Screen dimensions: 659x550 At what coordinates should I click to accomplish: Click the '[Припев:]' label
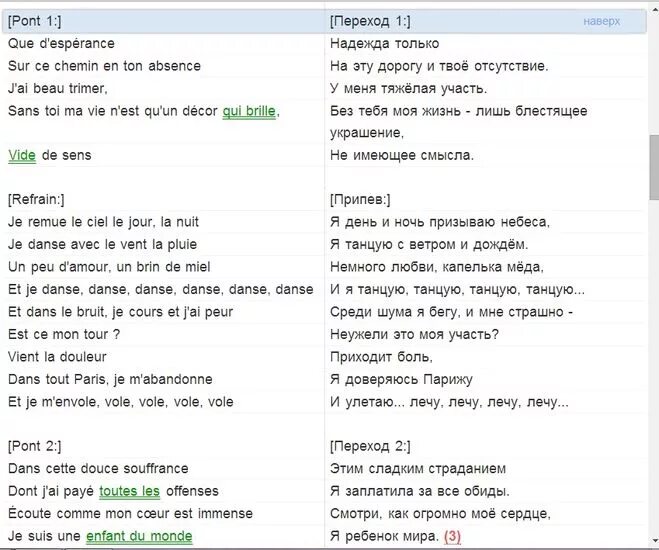(360, 199)
